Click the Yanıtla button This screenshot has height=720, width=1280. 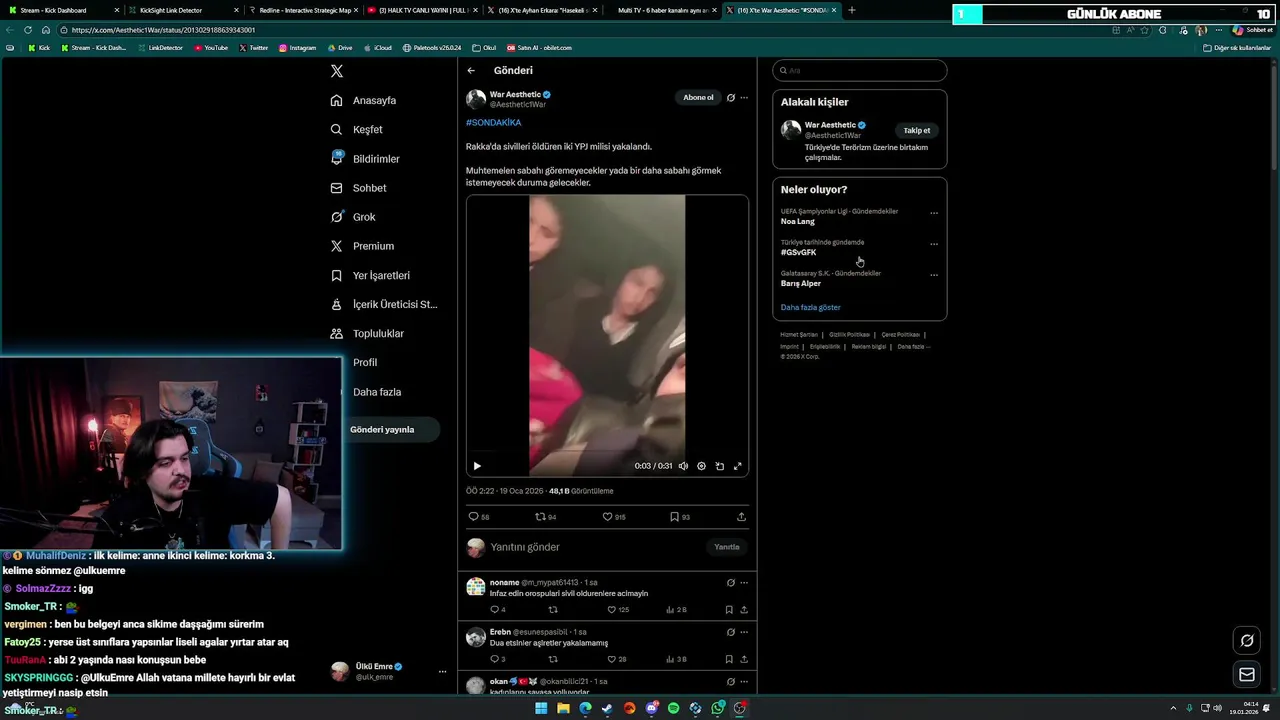point(727,547)
